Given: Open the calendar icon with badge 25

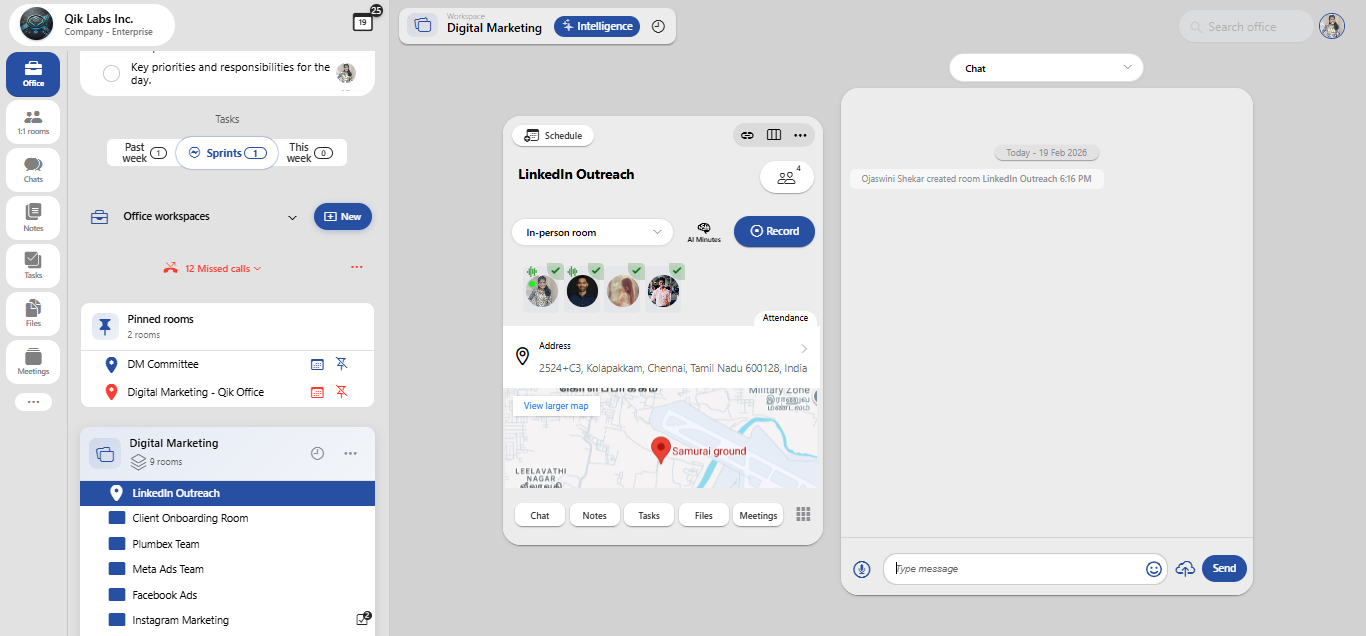Looking at the screenshot, I should [363, 22].
